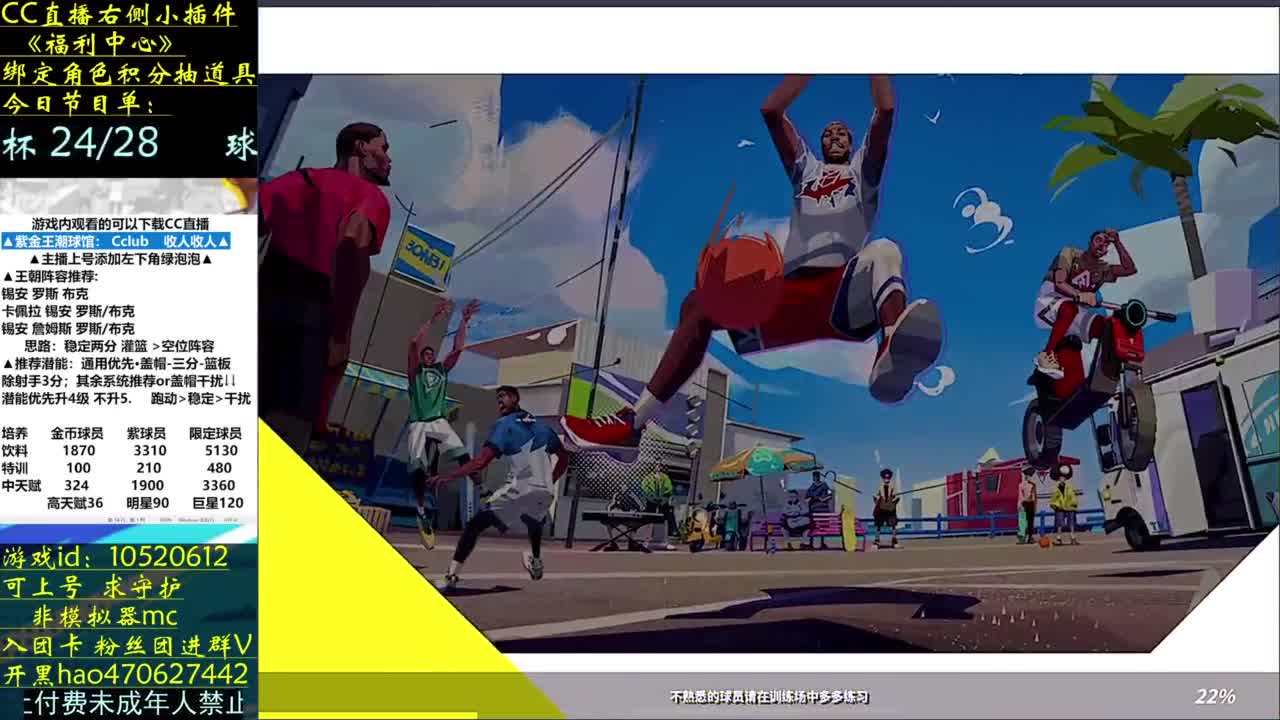Click the value 210 in 特训 row
This screenshot has height=720, width=1280.
[148, 468]
